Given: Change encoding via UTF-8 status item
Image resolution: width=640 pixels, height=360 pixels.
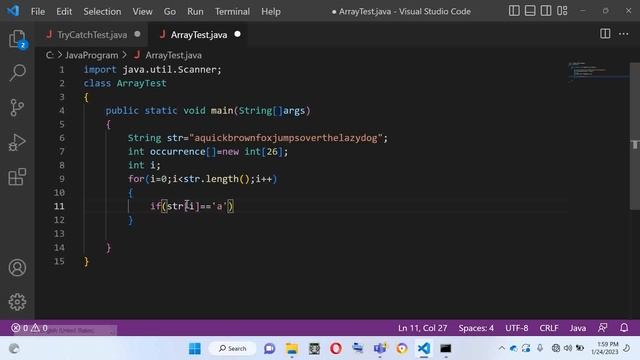Looking at the screenshot, I should pyautogui.click(x=516, y=328).
